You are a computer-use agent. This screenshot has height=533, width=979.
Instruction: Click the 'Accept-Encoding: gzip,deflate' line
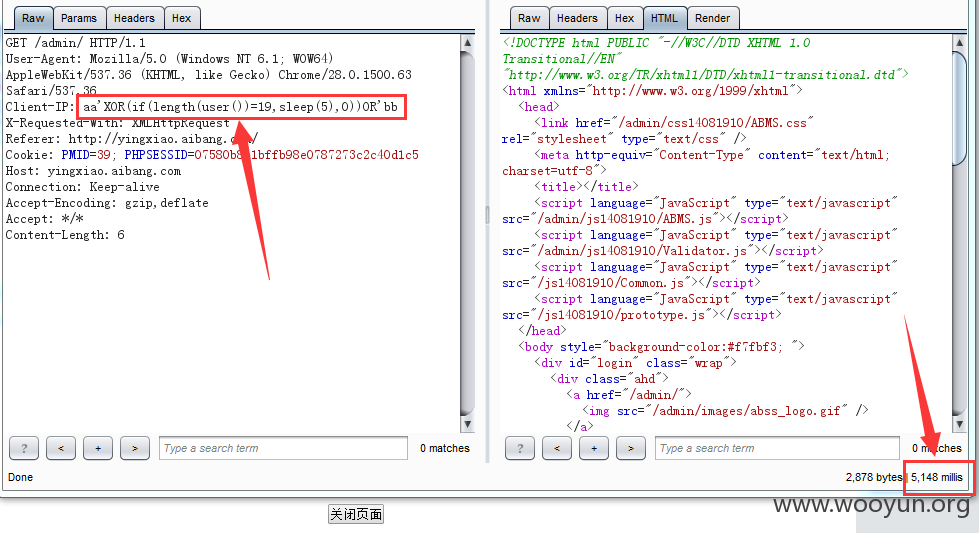(x=107, y=203)
